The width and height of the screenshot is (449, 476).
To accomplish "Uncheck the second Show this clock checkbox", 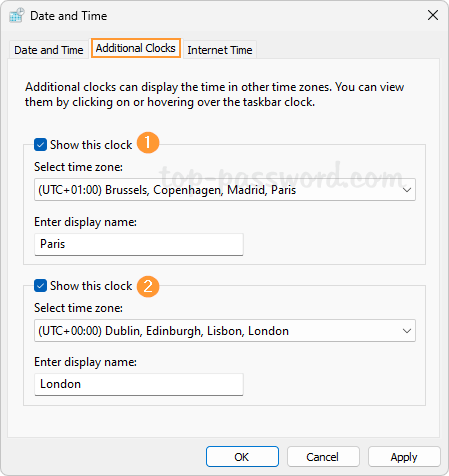I will click(40, 286).
